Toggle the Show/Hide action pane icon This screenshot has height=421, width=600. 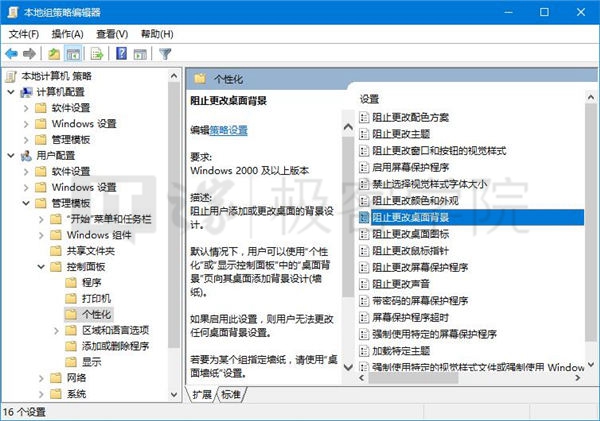point(140,54)
